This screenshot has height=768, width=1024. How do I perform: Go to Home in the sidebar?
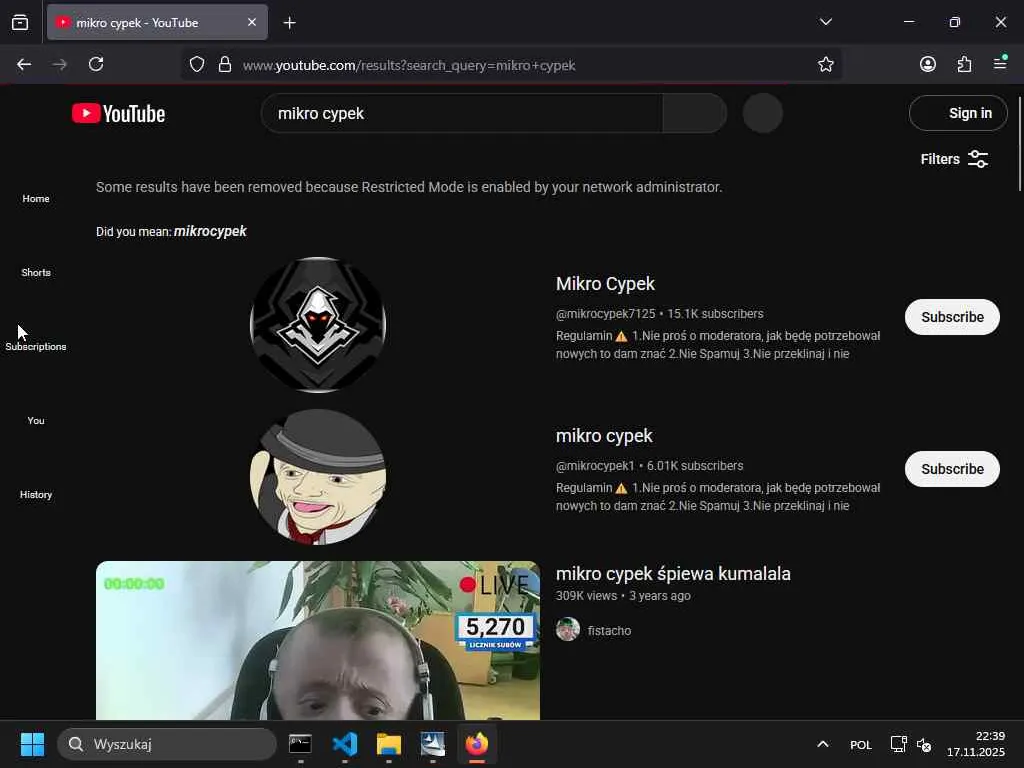pyautogui.click(x=36, y=199)
